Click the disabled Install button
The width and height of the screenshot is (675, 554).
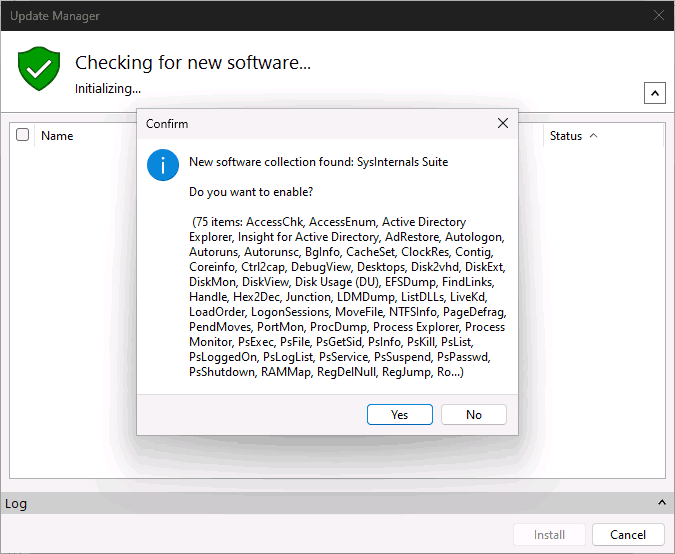click(x=549, y=535)
